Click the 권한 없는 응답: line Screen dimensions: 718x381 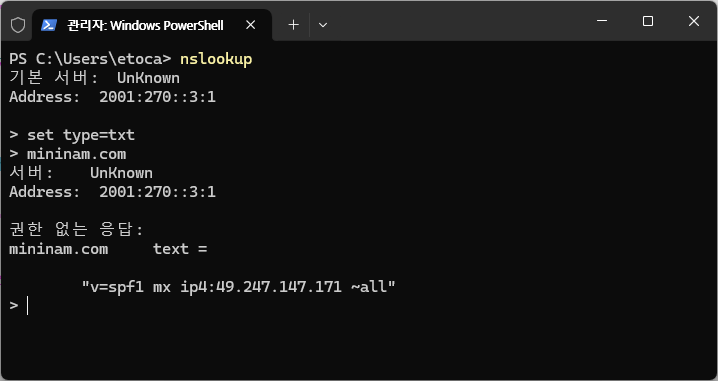pos(76,230)
